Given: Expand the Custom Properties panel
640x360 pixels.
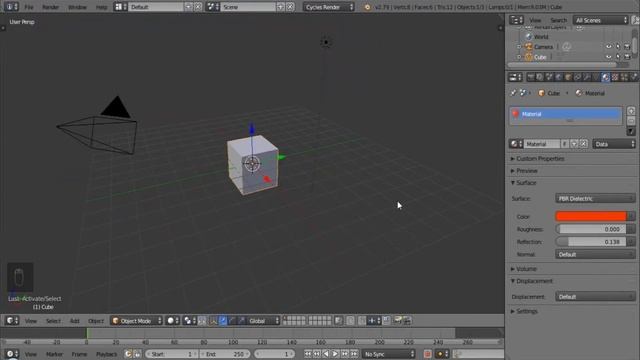Looking at the screenshot, I should pos(540,158).
